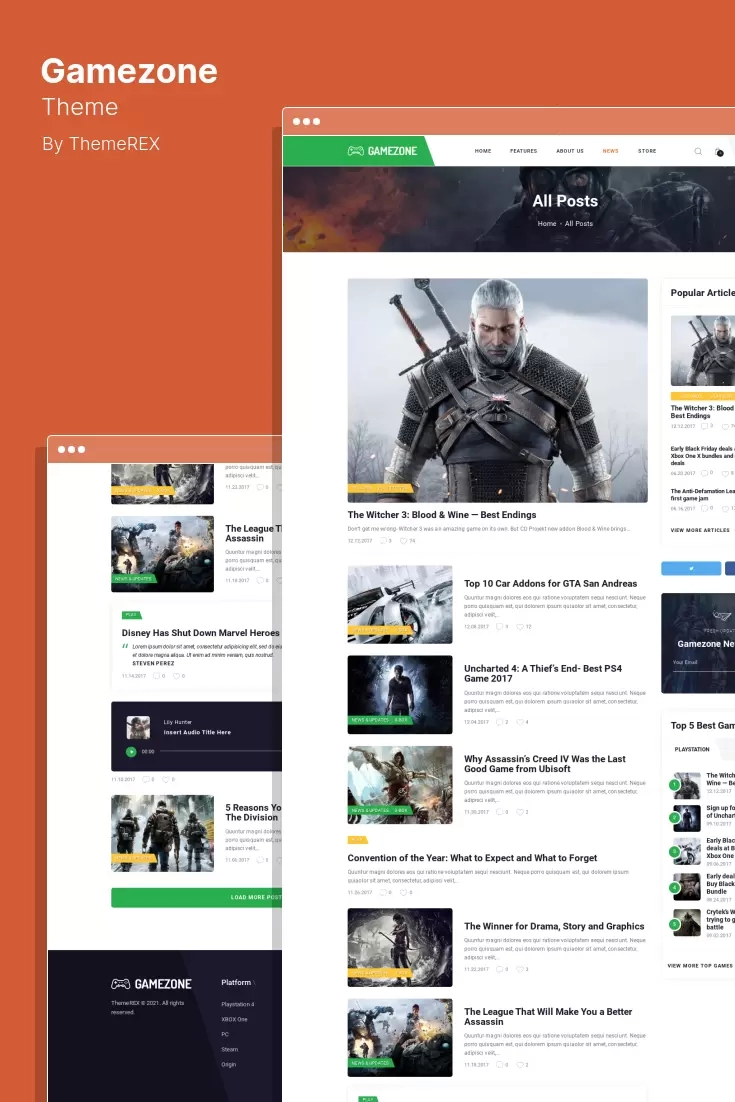This screenshot has height=1102, width=735.
Task: Click the Load More Posts button
Action: [196, 897]
